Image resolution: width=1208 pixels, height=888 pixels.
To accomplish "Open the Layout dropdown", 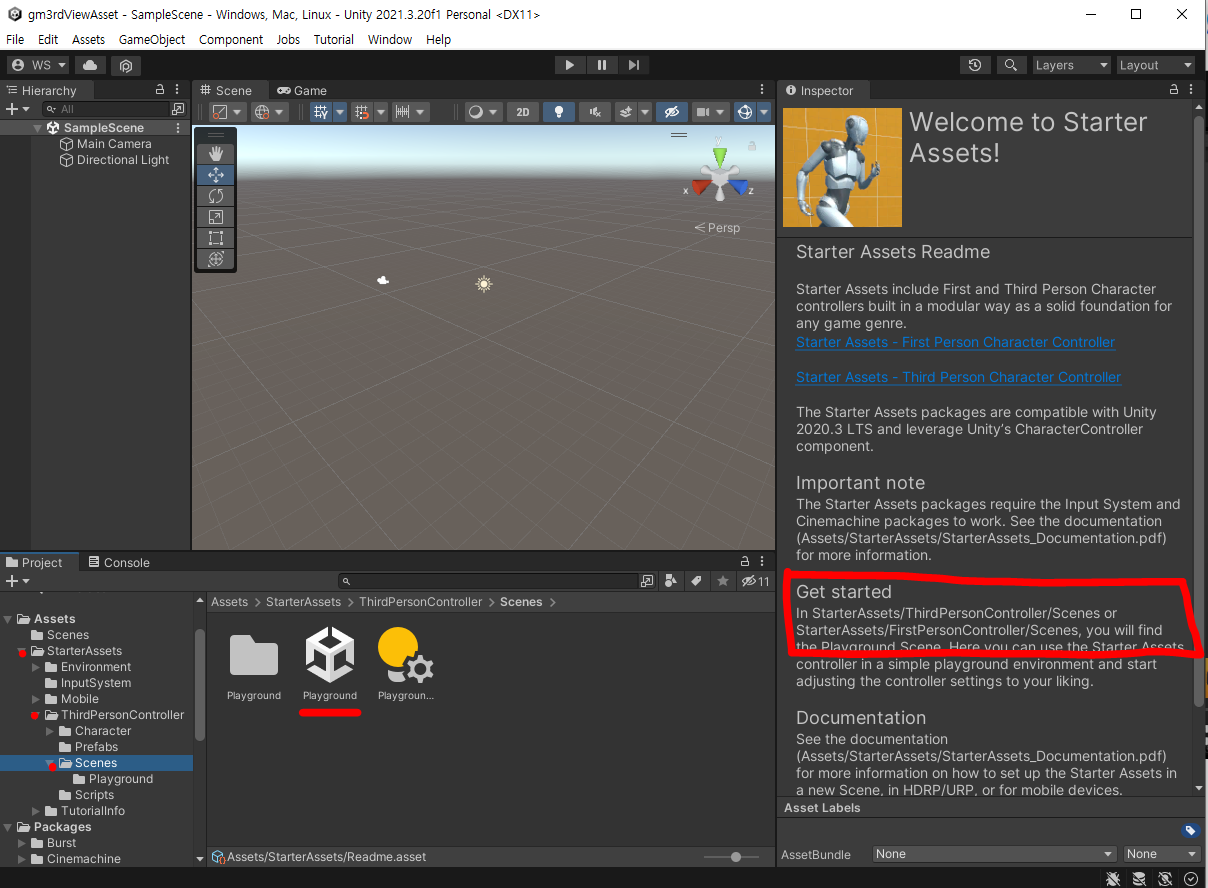I will (1157, 65).
